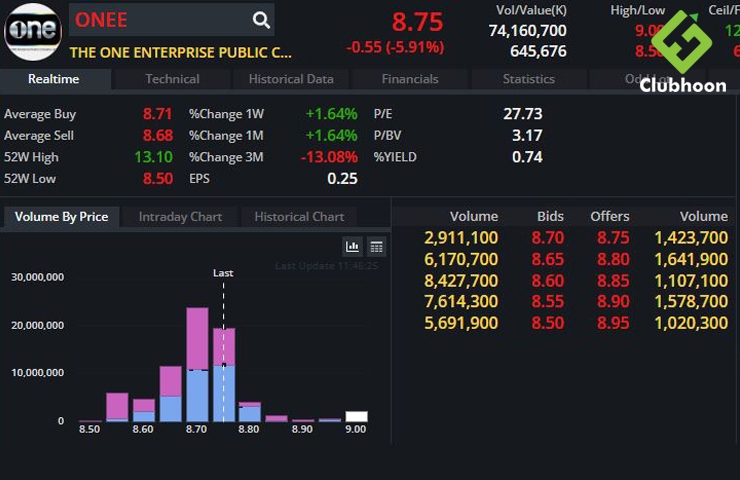This screenshot has height=480, width=740.
Task: Click offer price 8.95
Action: pyautogui.click(x=613, y=323)
